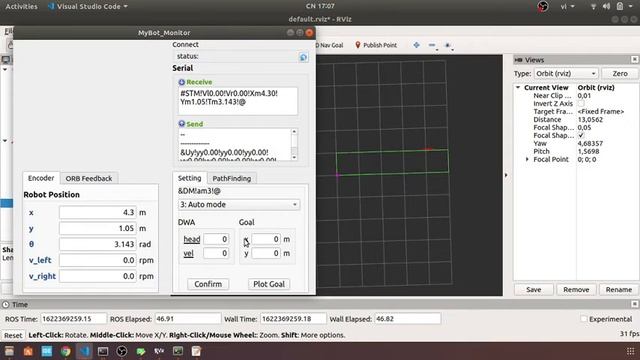
Task: Click the Wall Elapsed field
Action: pyautogui.click(x=407, y=319)
